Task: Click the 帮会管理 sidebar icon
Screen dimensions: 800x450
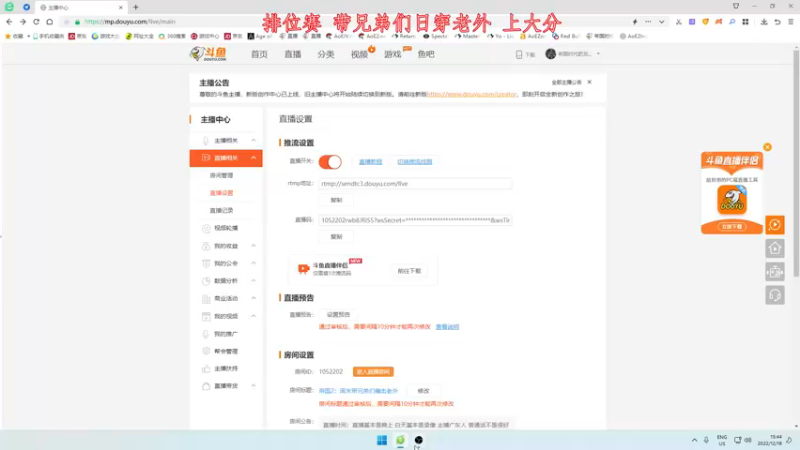Action: coord(206,351)
